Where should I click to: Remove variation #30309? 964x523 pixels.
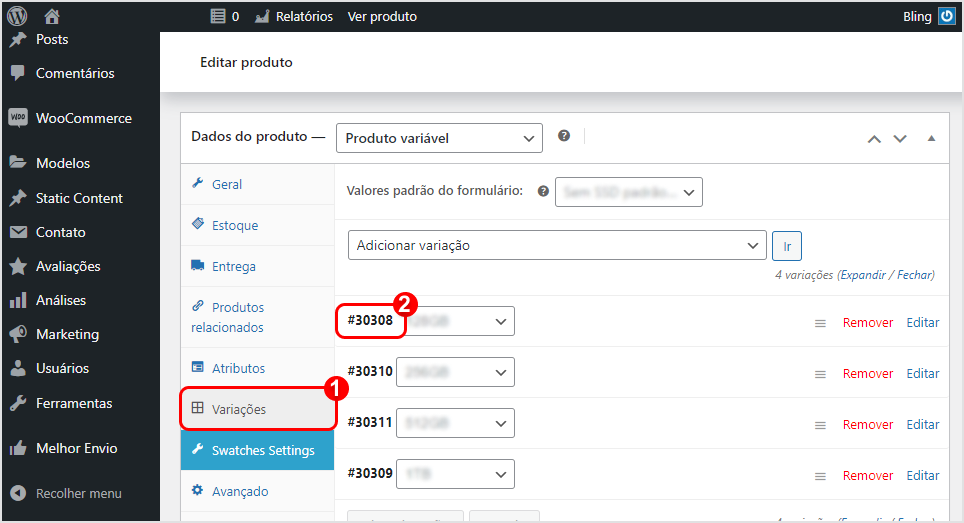click(867, 476)
